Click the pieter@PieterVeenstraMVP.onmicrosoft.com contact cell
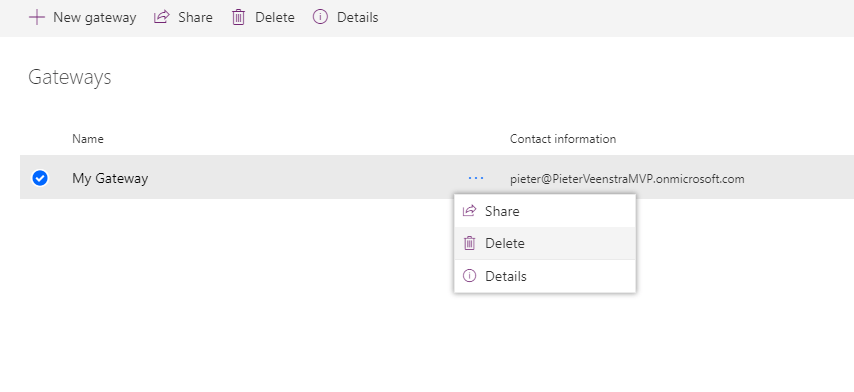Viewport: 854px width, 392px height. 627,179
